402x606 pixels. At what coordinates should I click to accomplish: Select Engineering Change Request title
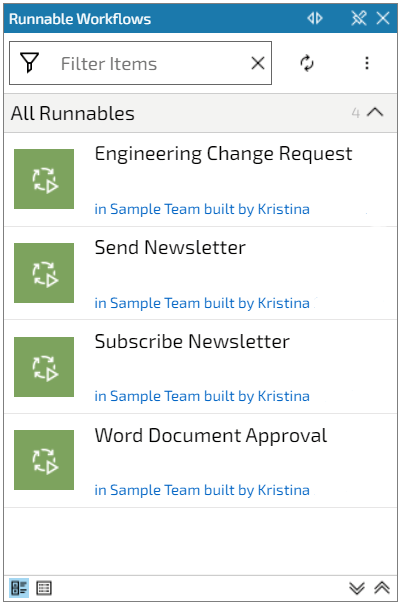point(223,154)
